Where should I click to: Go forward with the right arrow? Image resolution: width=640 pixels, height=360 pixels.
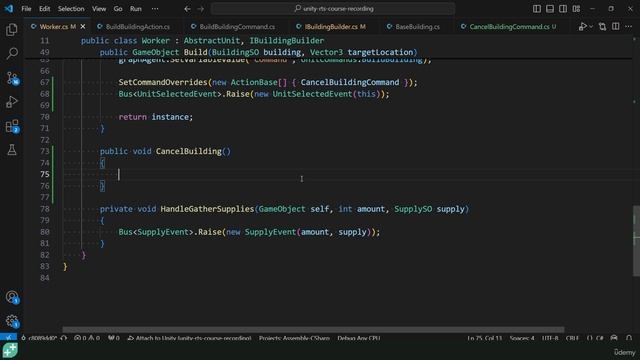tap(200, 9)
